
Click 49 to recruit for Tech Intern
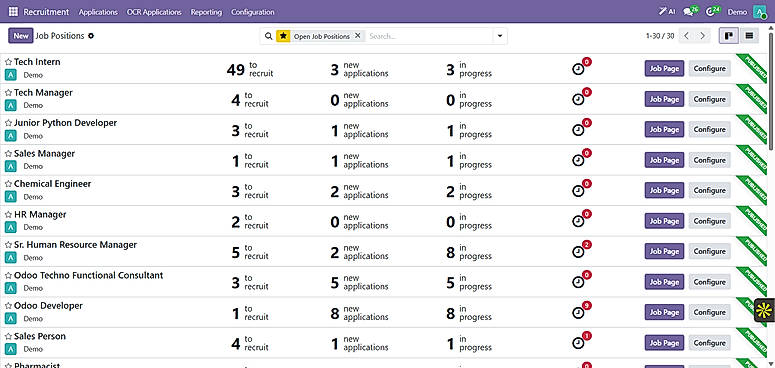coord(250,69)
